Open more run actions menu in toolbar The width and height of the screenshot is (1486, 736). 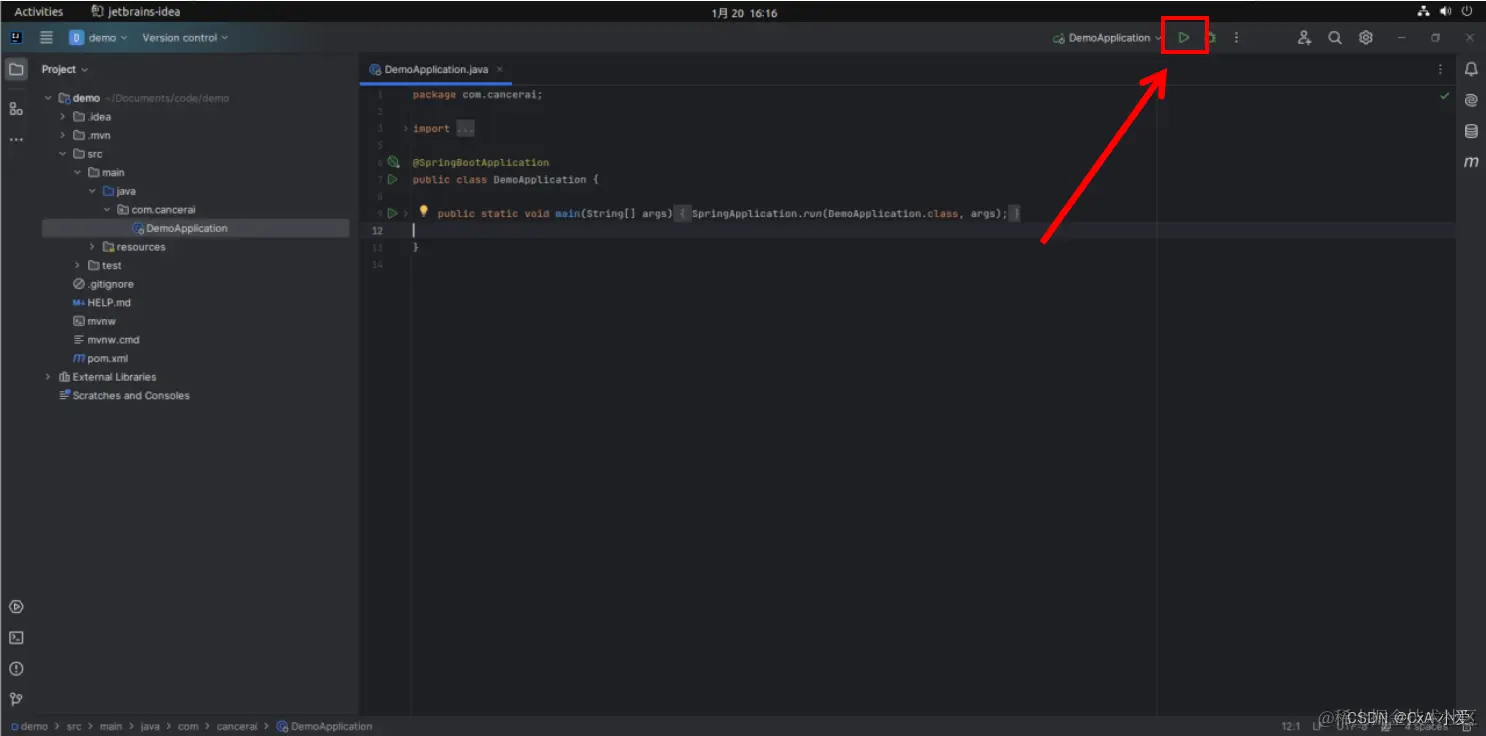click(x=1236, y=38)
